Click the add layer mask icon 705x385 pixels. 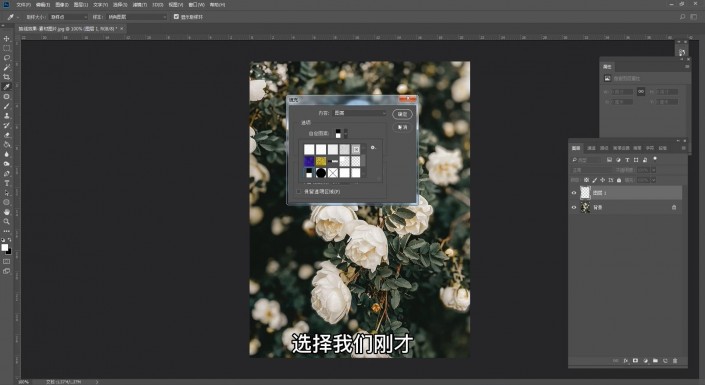[635, 361]
